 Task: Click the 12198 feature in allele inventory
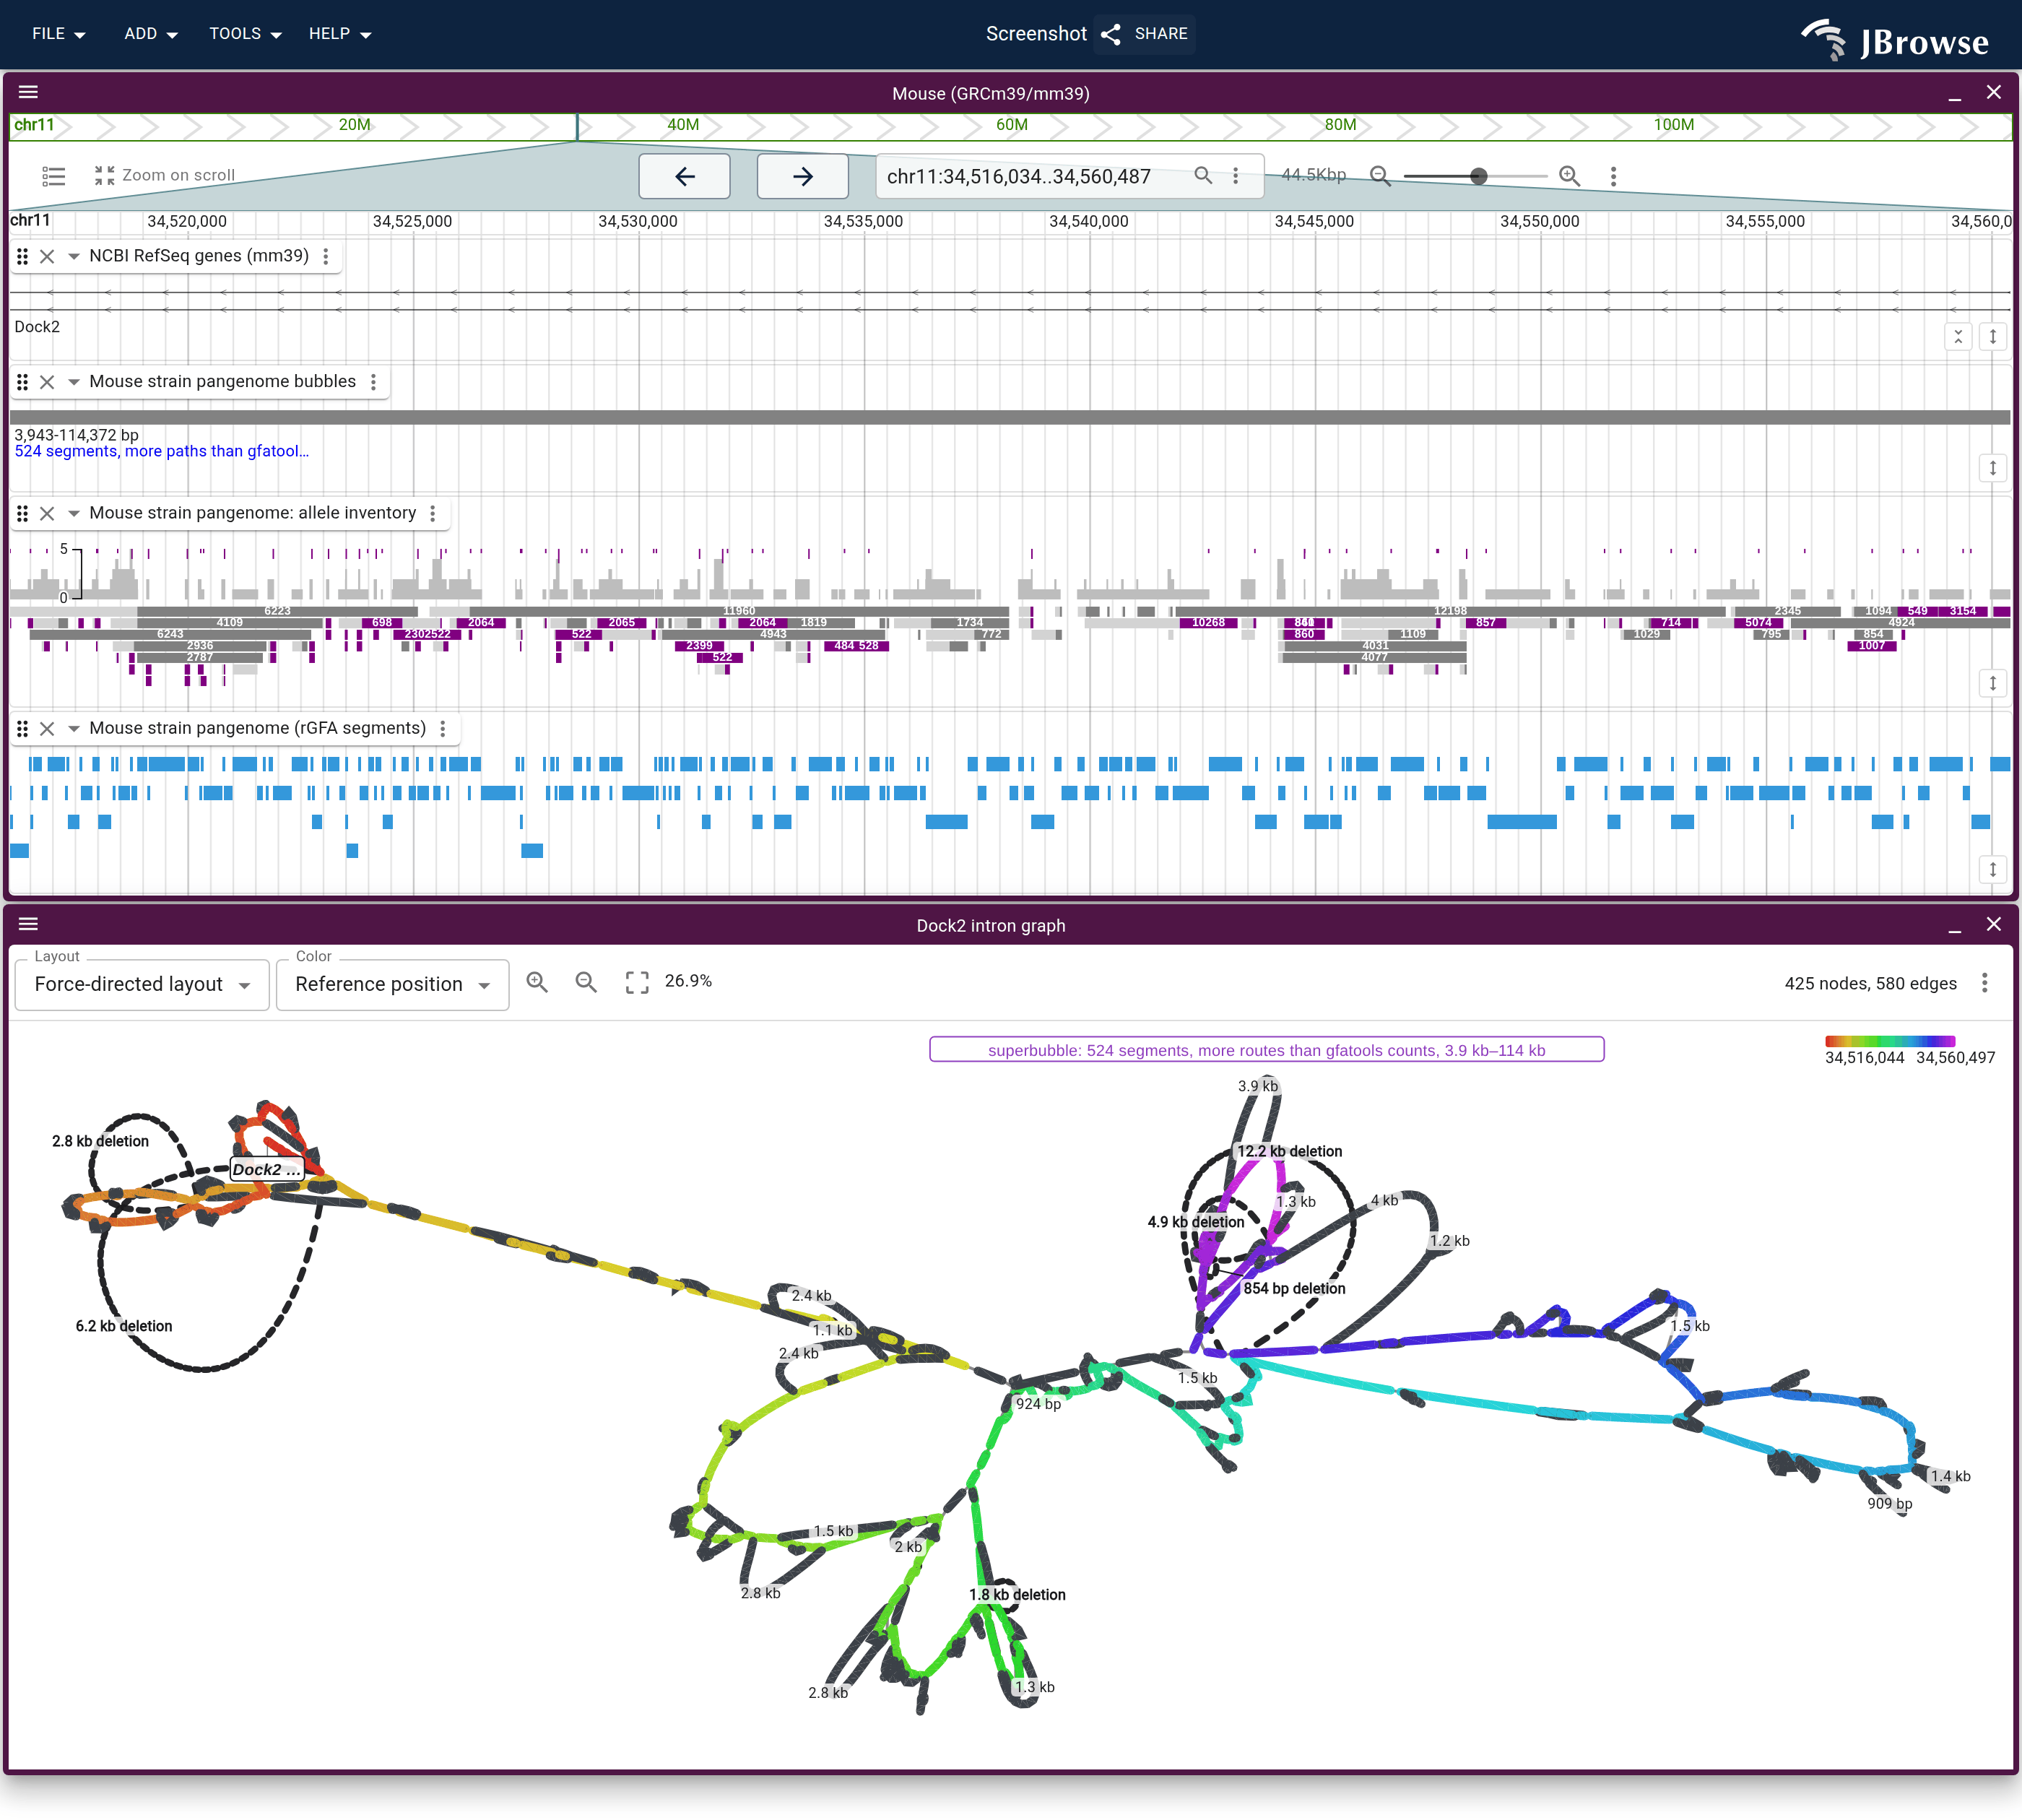point(1449,611)
